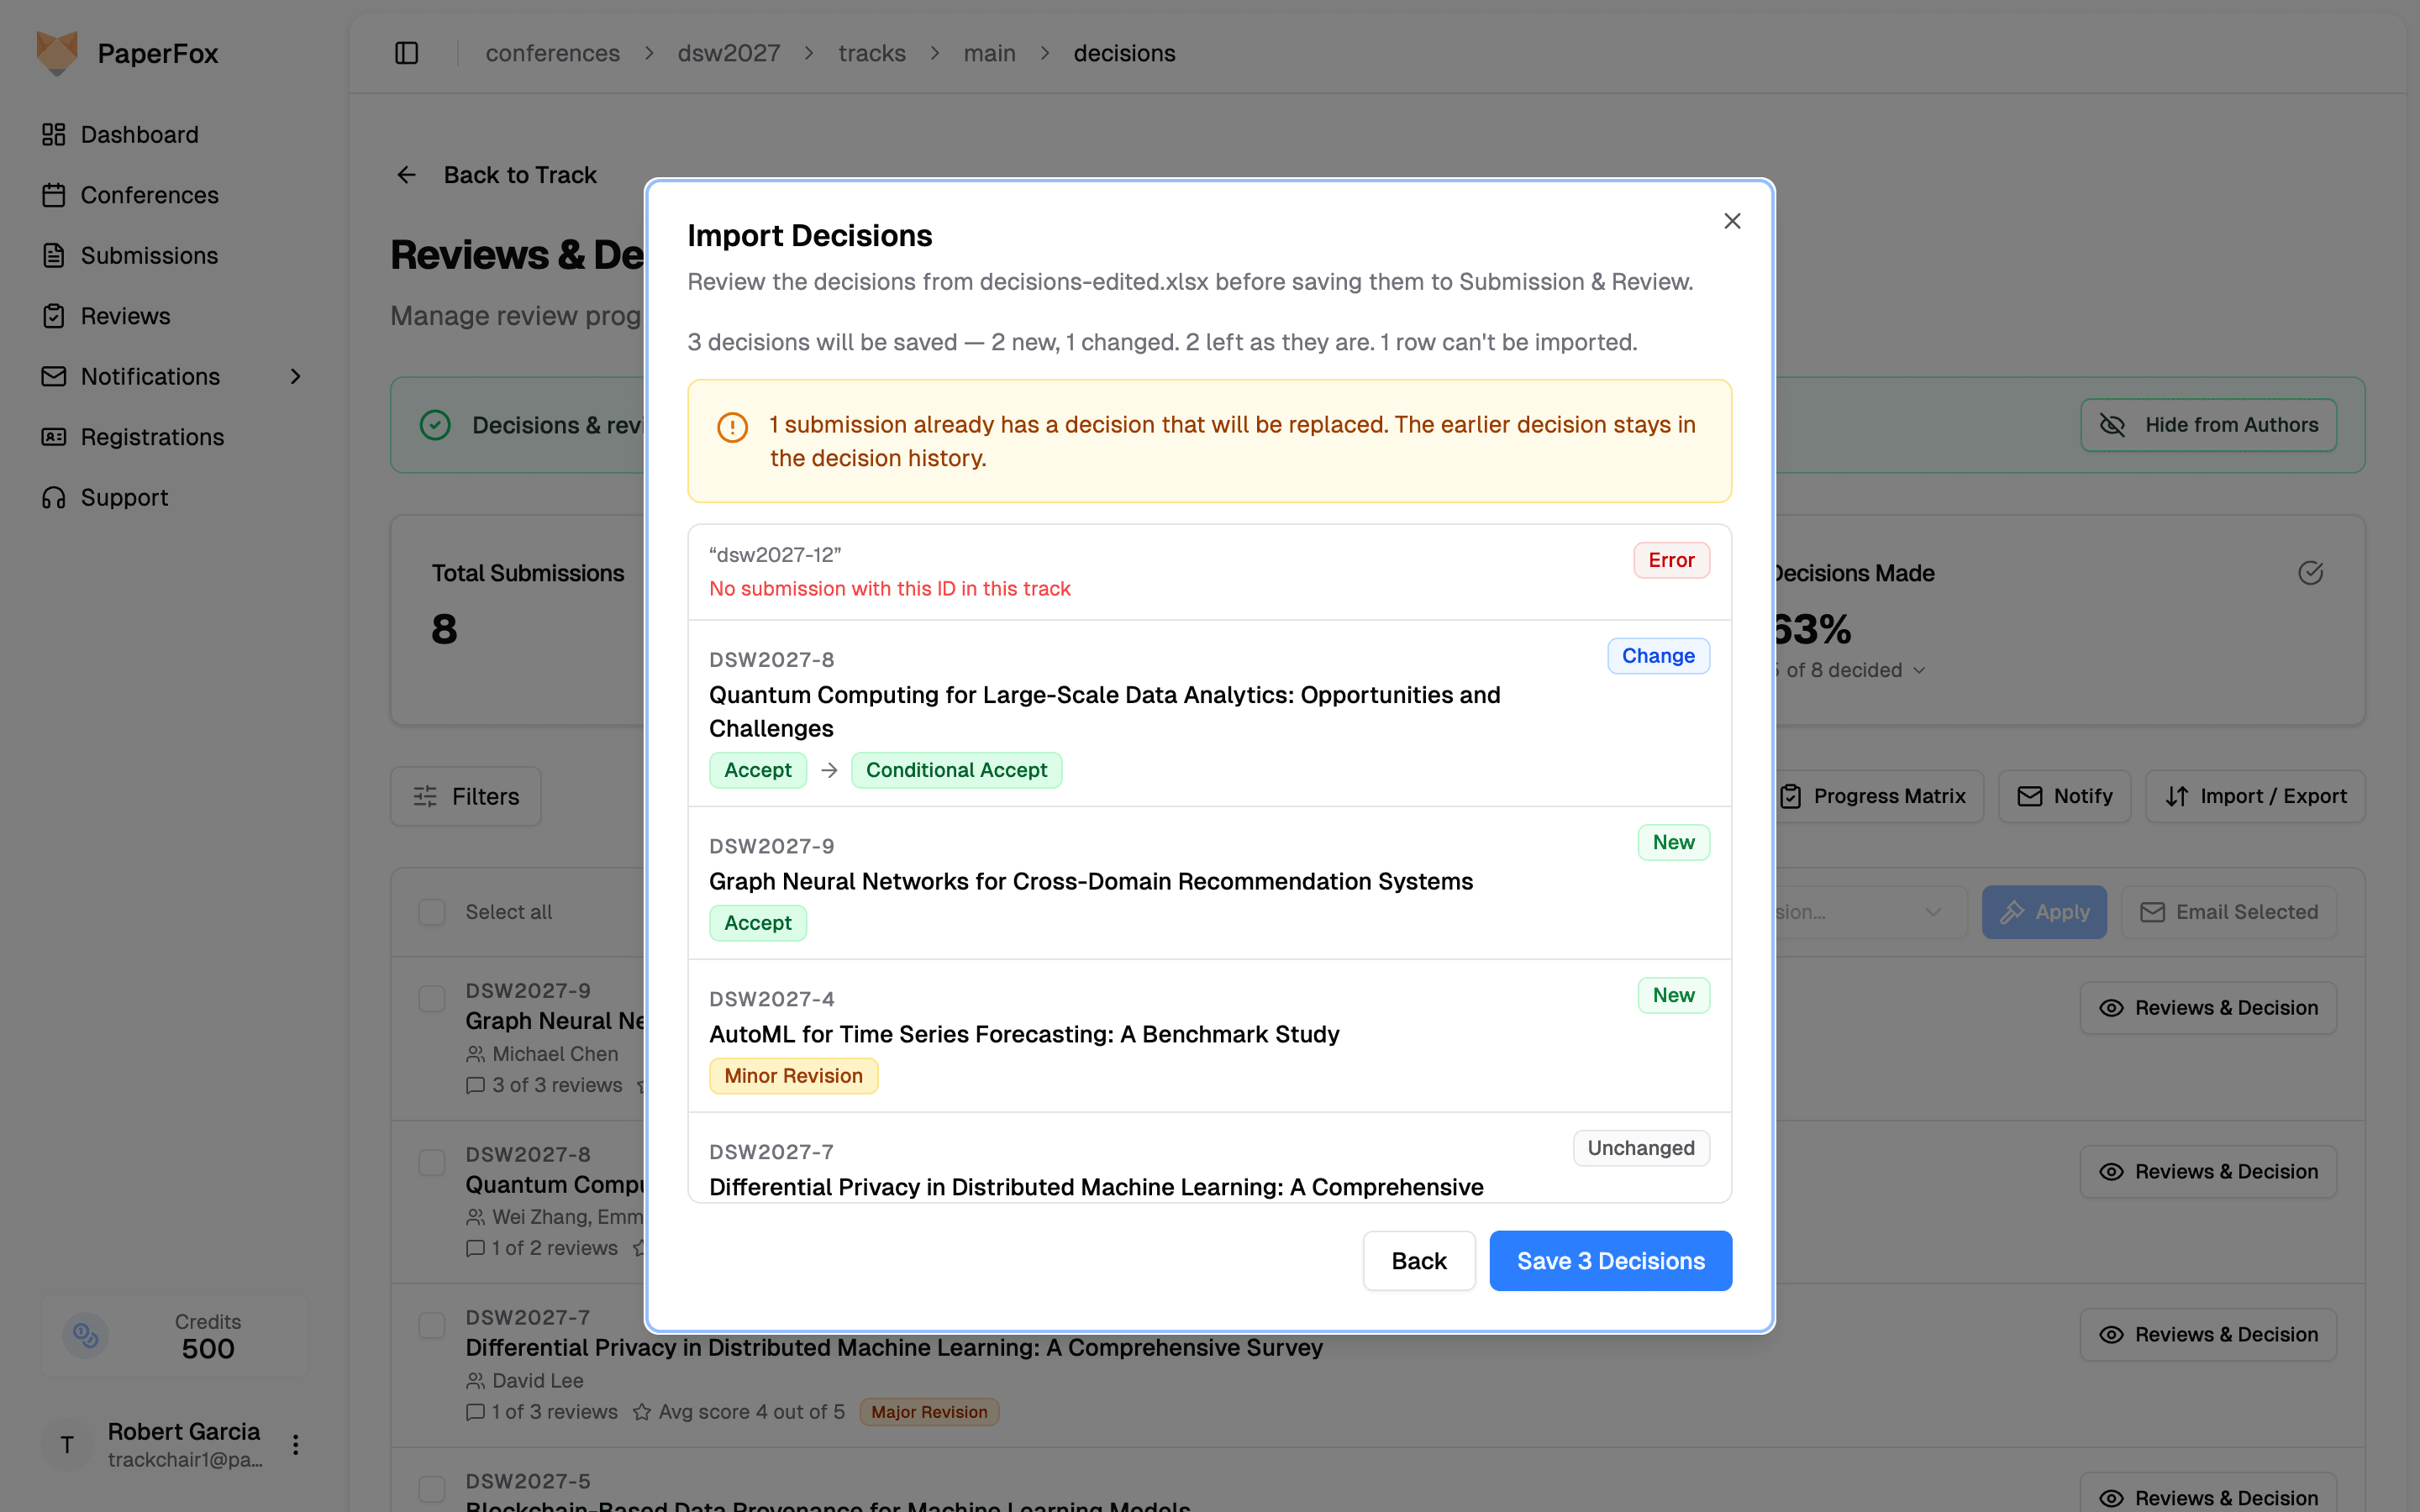Expand the Notifications submenu chevron
The width and height of the screenshot is (2420, 1512).
[295, 376]
